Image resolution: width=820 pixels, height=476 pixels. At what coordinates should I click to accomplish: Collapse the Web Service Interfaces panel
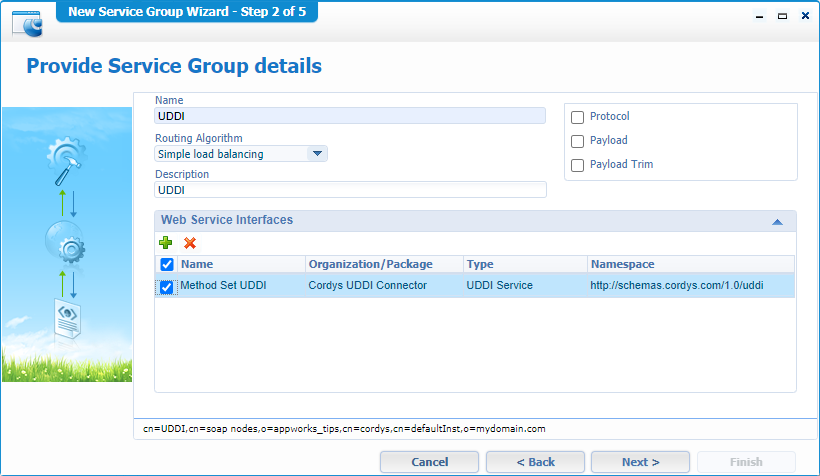[777, 221]
